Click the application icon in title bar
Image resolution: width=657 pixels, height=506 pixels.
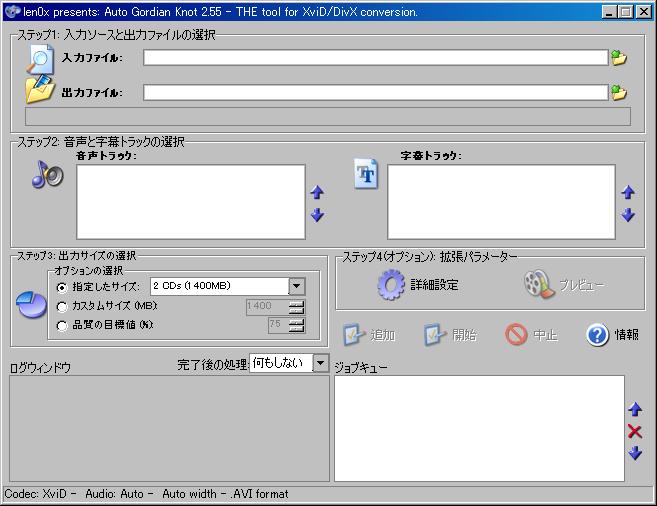[12, 11]
